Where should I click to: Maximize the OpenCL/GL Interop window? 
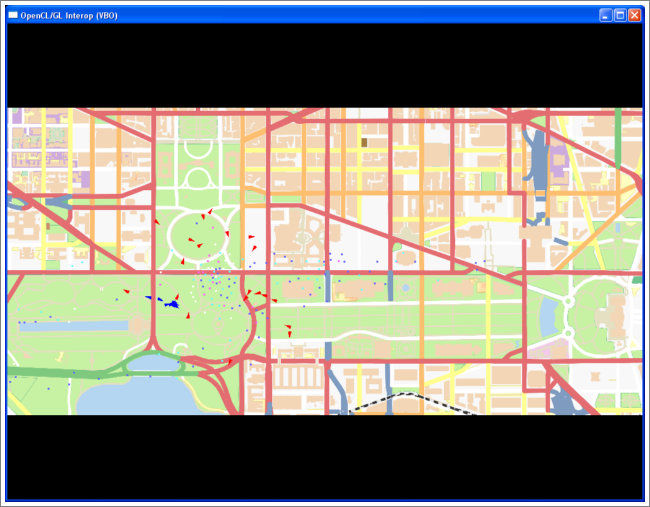pos(620,15)
